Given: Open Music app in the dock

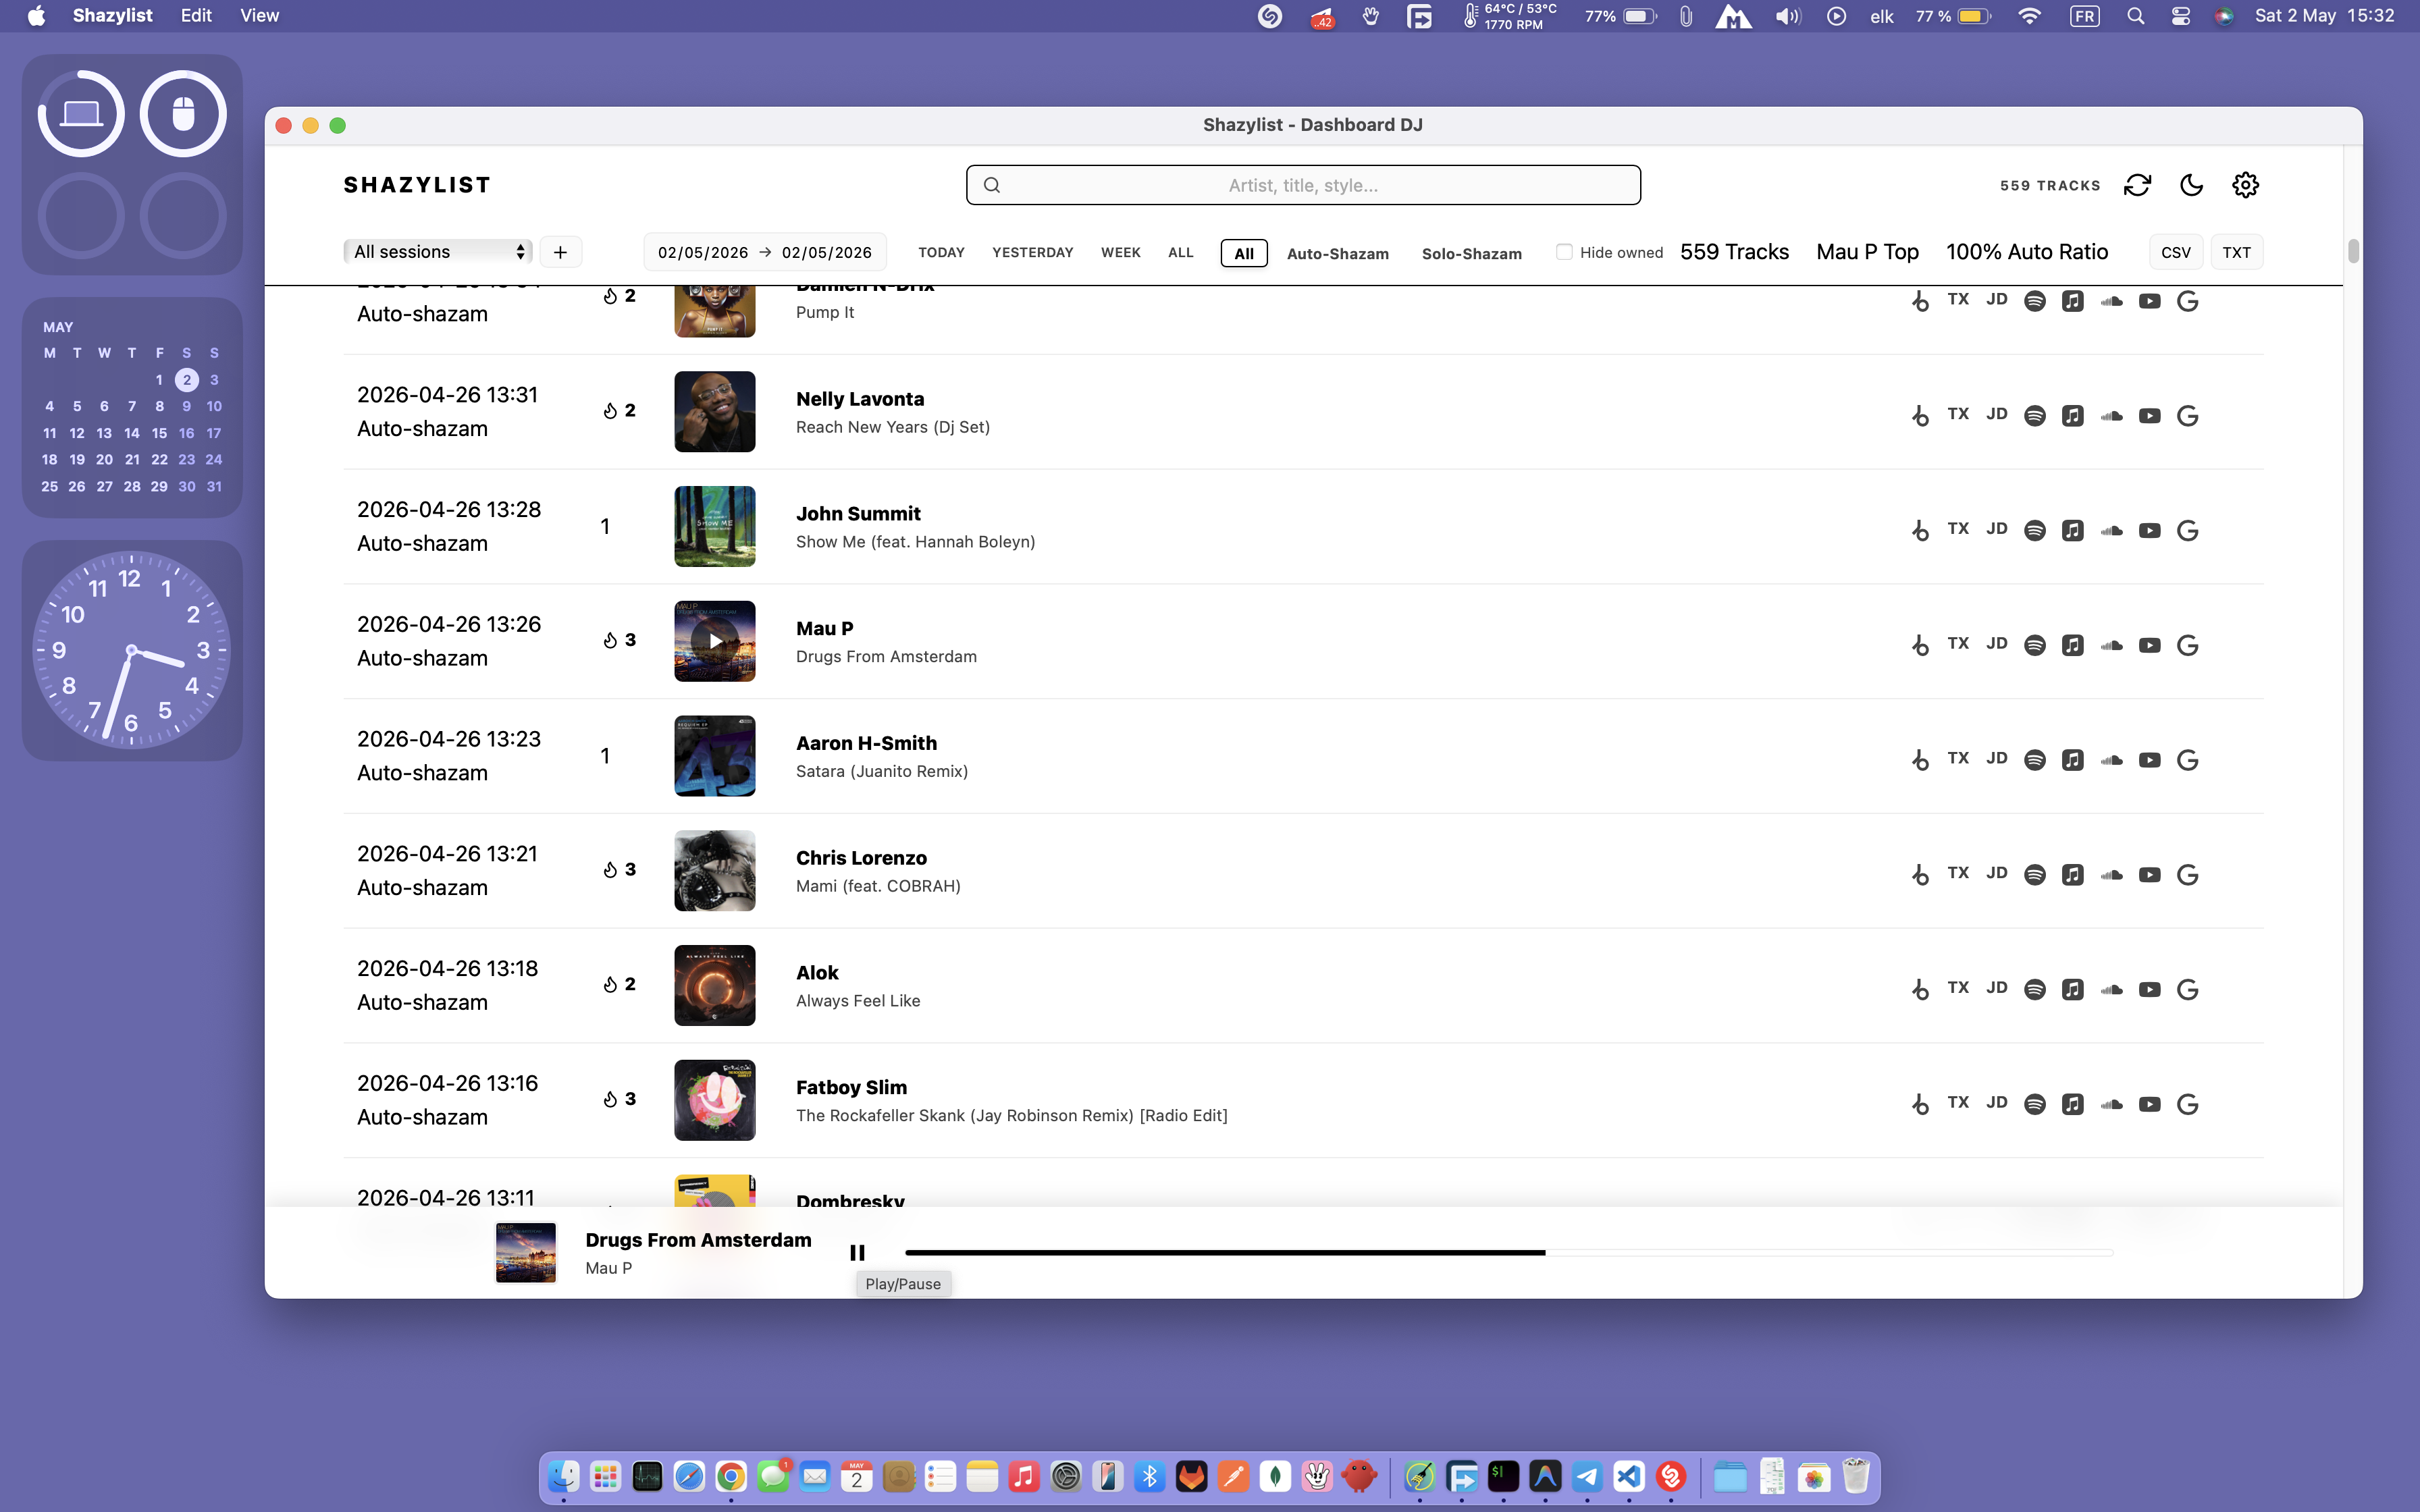Looking at the screenshot, I should (x=1024, y=1476).
